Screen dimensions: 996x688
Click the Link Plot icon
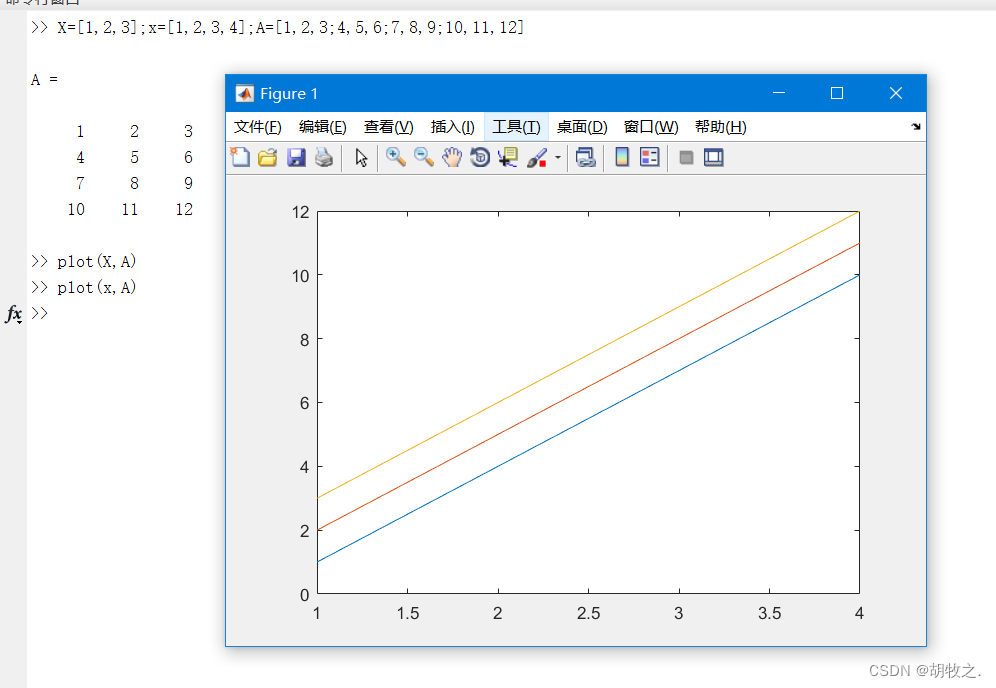(x=586, y=157)
